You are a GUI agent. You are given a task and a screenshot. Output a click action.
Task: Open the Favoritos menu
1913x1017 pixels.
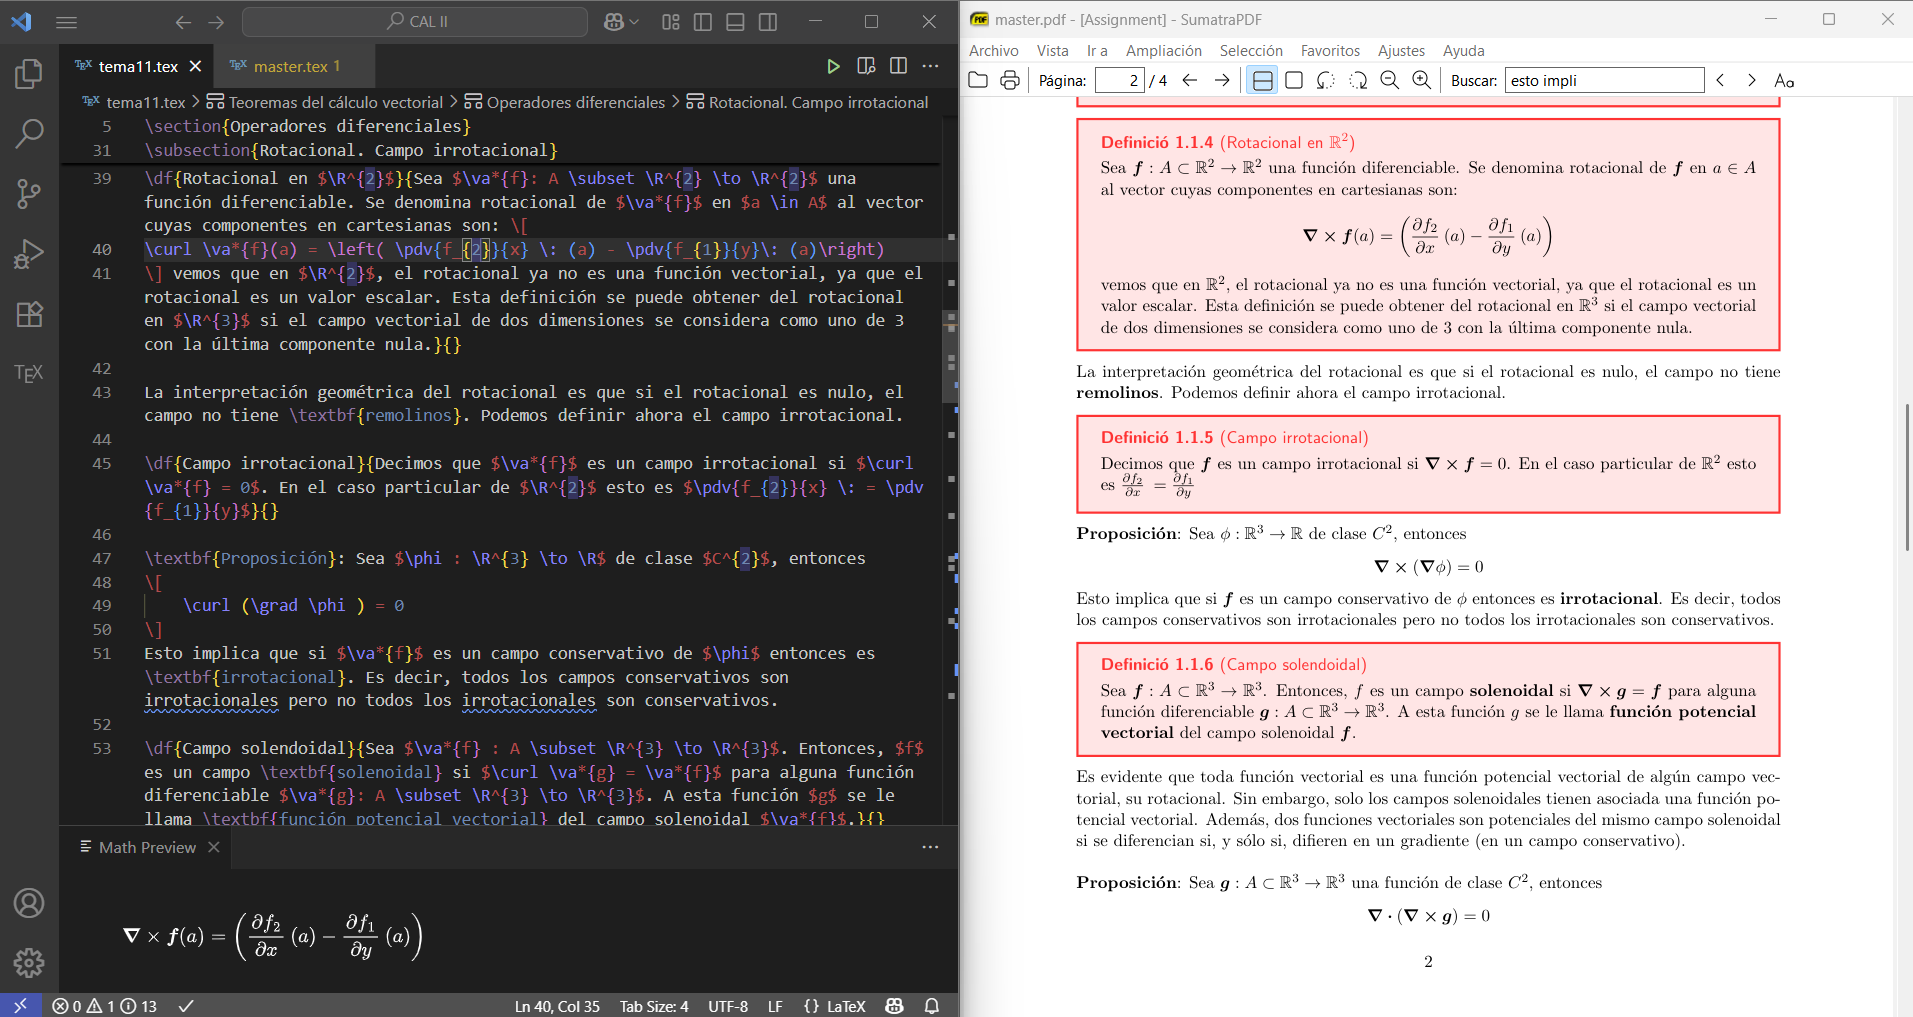point(1330,50)
